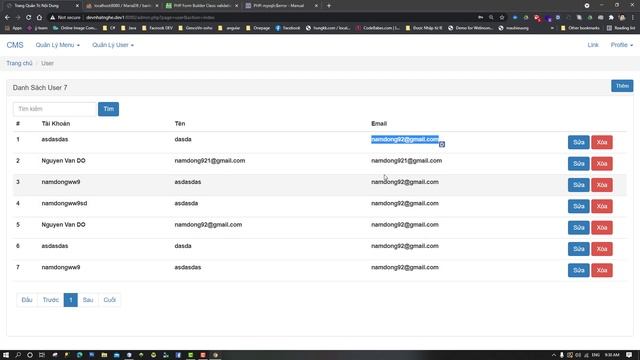Click Sửa for user asdasdas row 1

coord(578,142)
